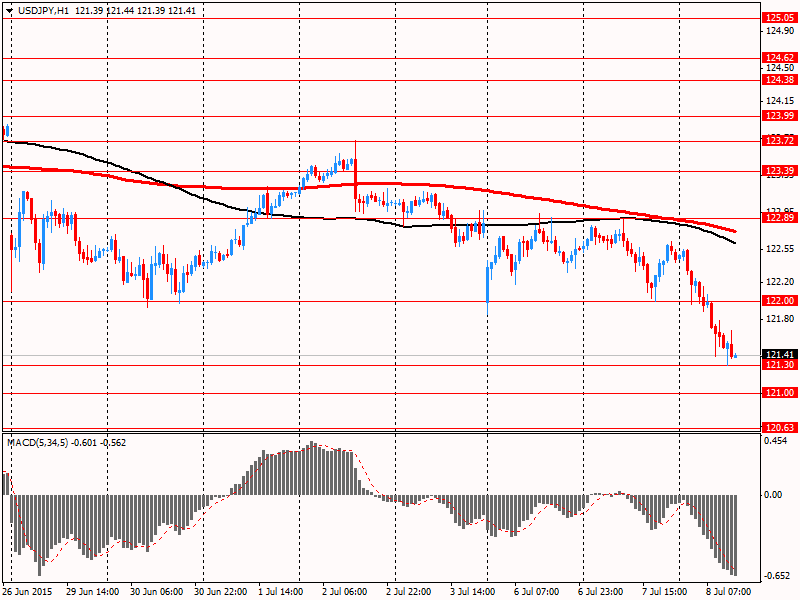The width and height of the screenshot is (800, 600).
Task: Click the 125.05 red price level label
Action: [x=780, y=18]
